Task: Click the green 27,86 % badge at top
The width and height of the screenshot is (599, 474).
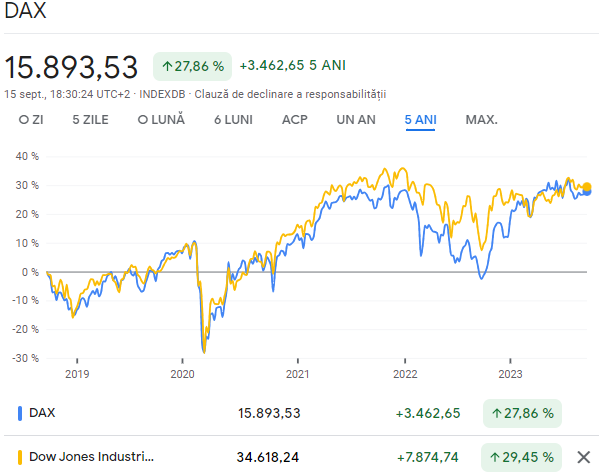Action: click(193, 66)
